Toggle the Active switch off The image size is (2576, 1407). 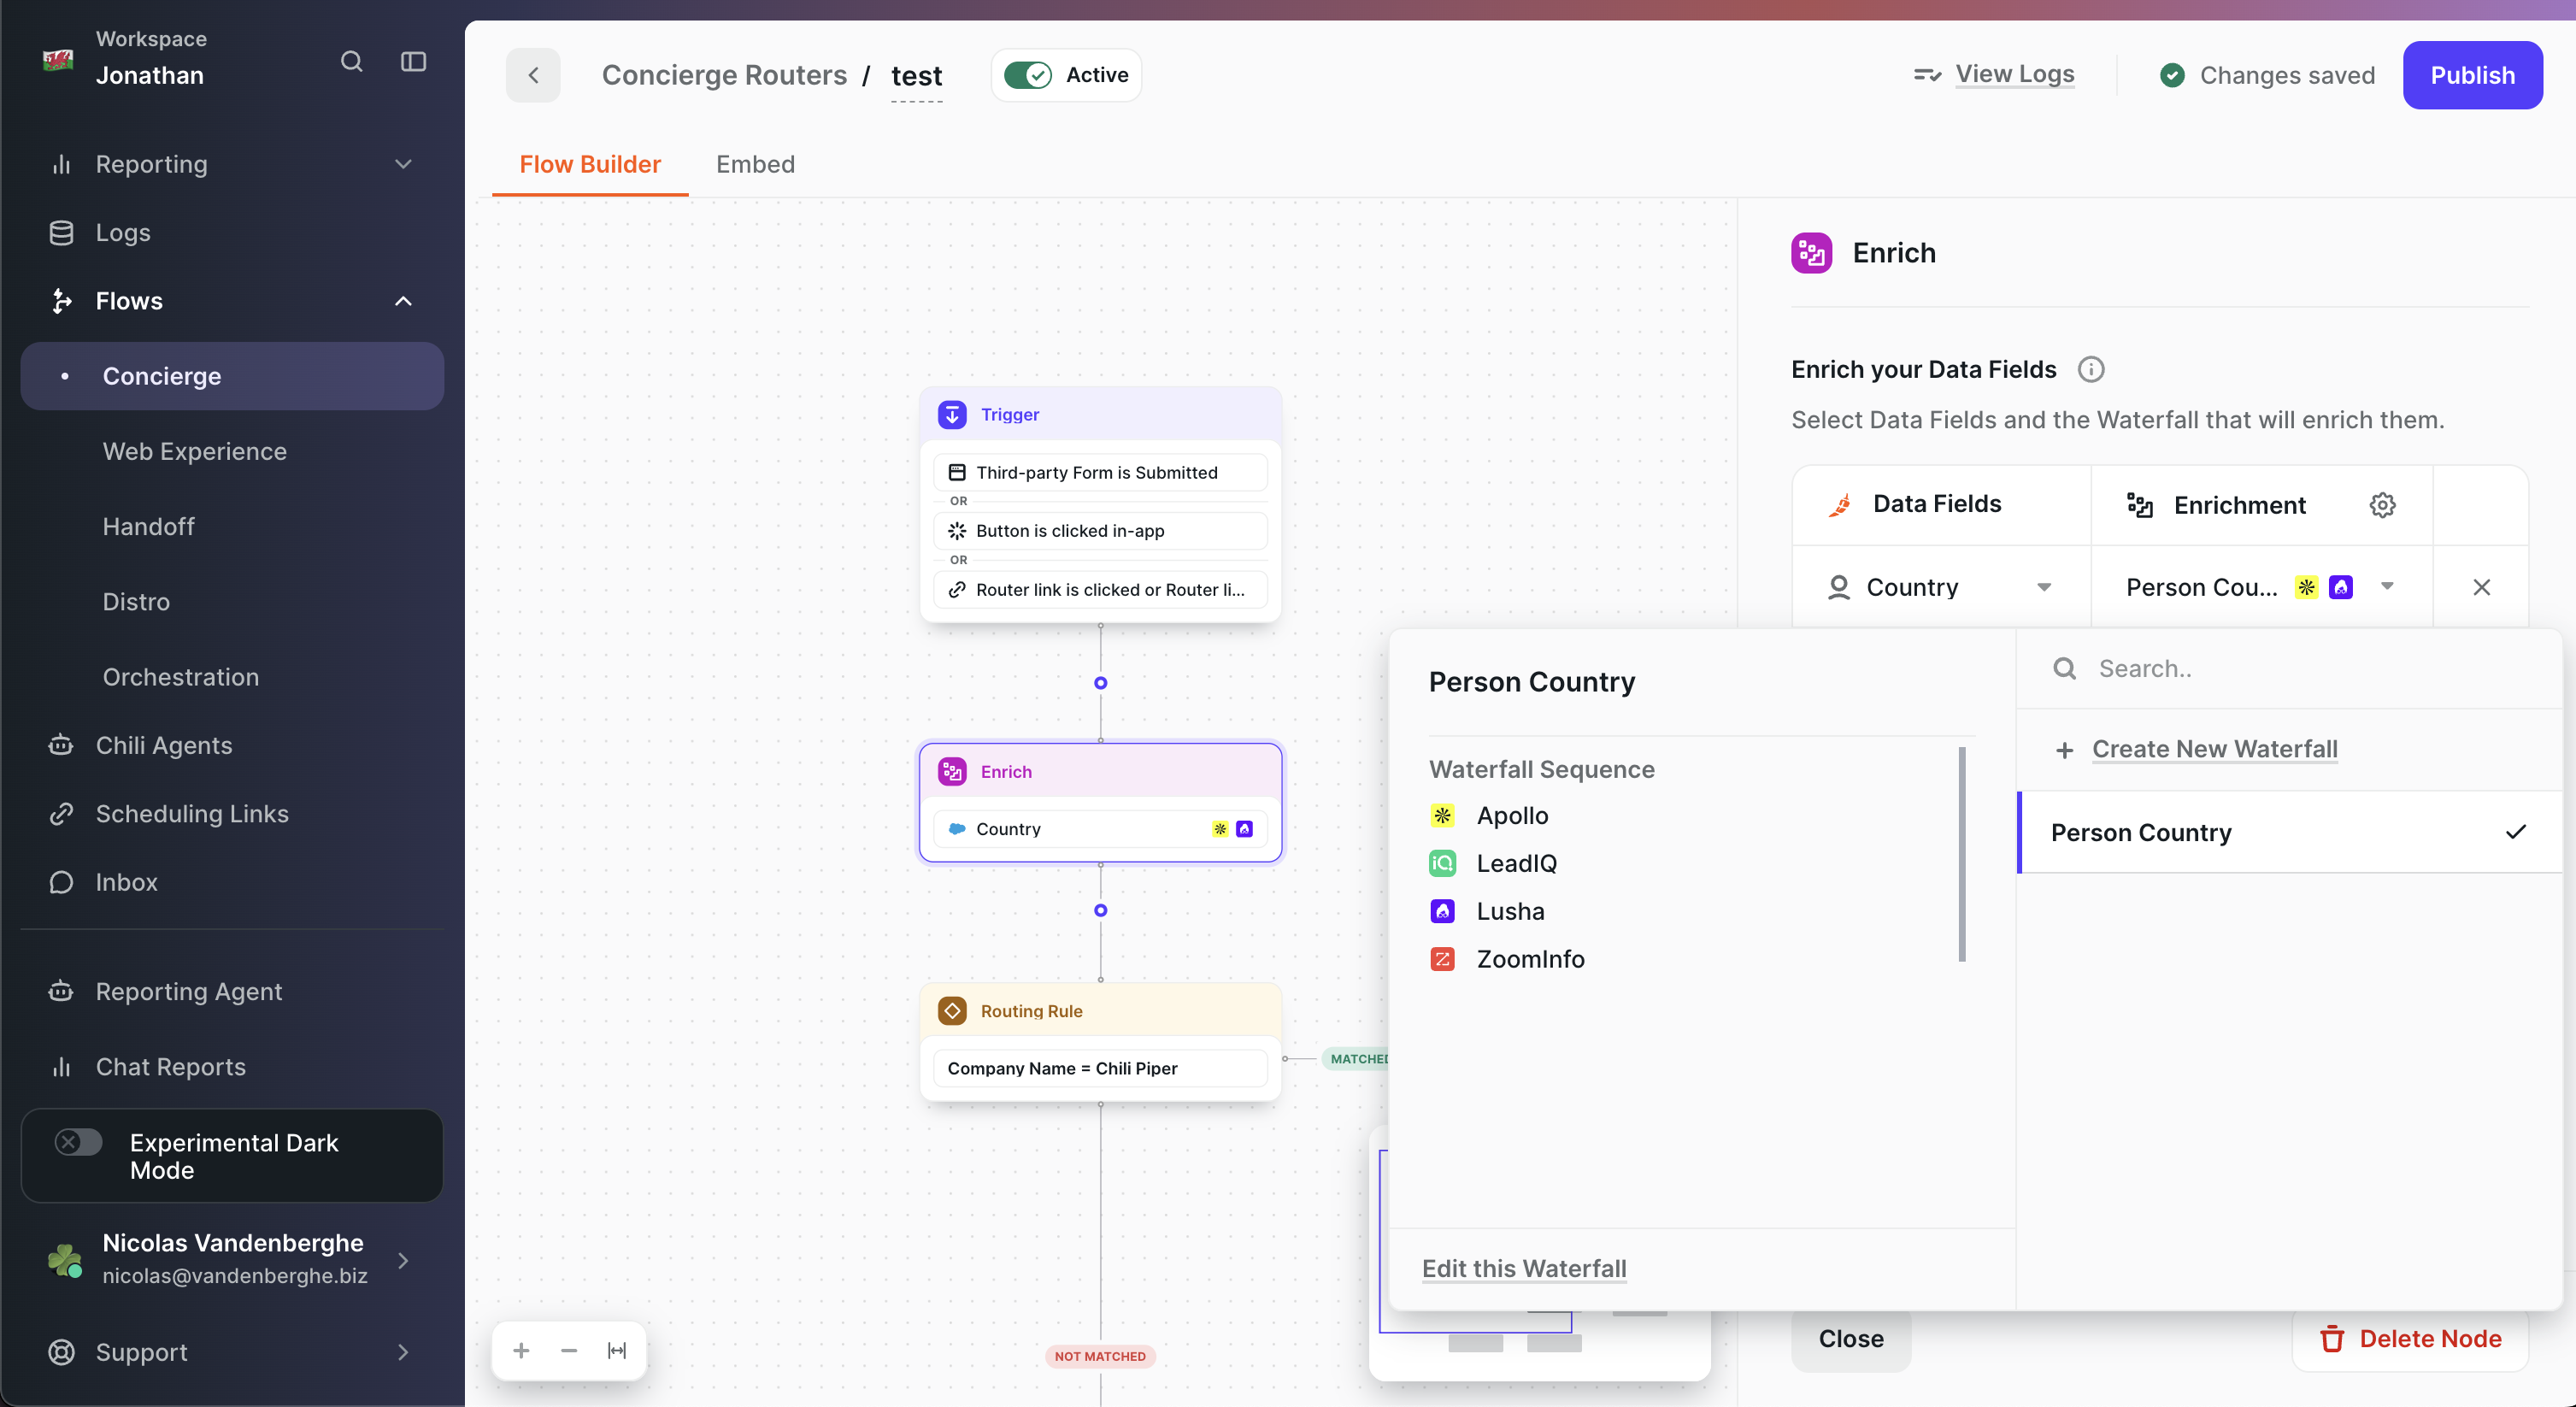coord(1029,74)
